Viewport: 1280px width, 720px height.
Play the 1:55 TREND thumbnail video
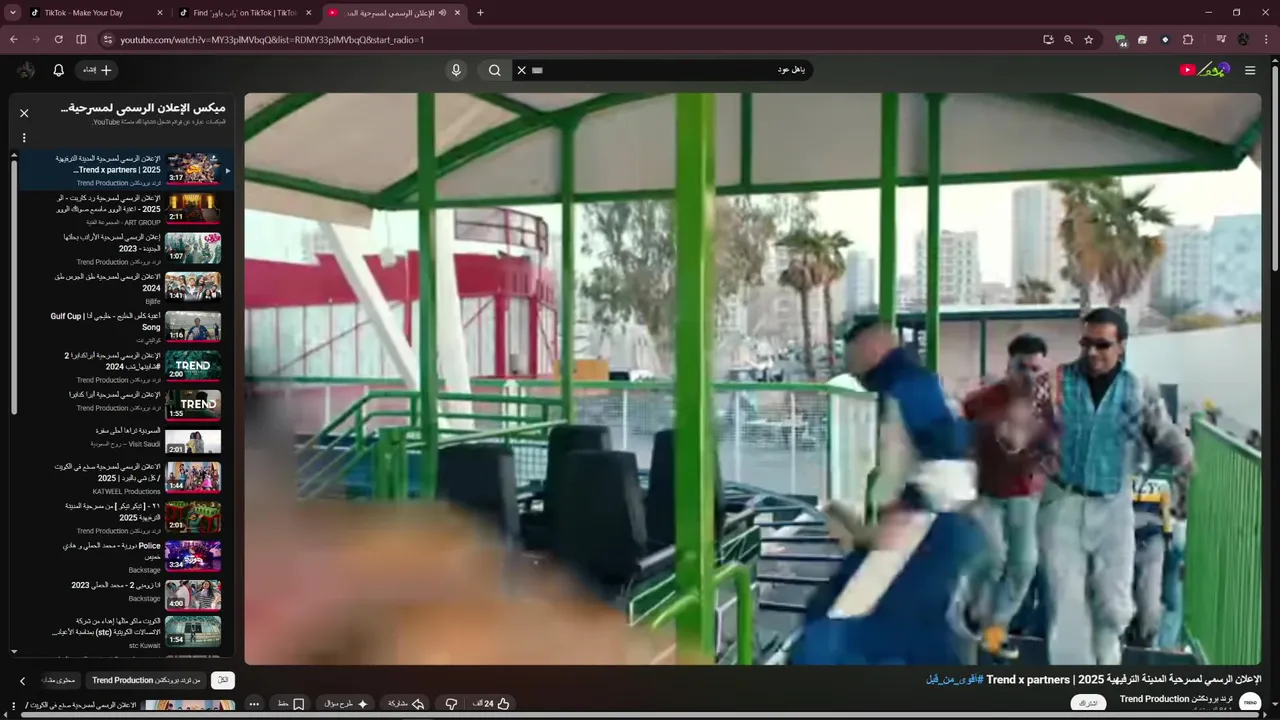pos(193,405)
